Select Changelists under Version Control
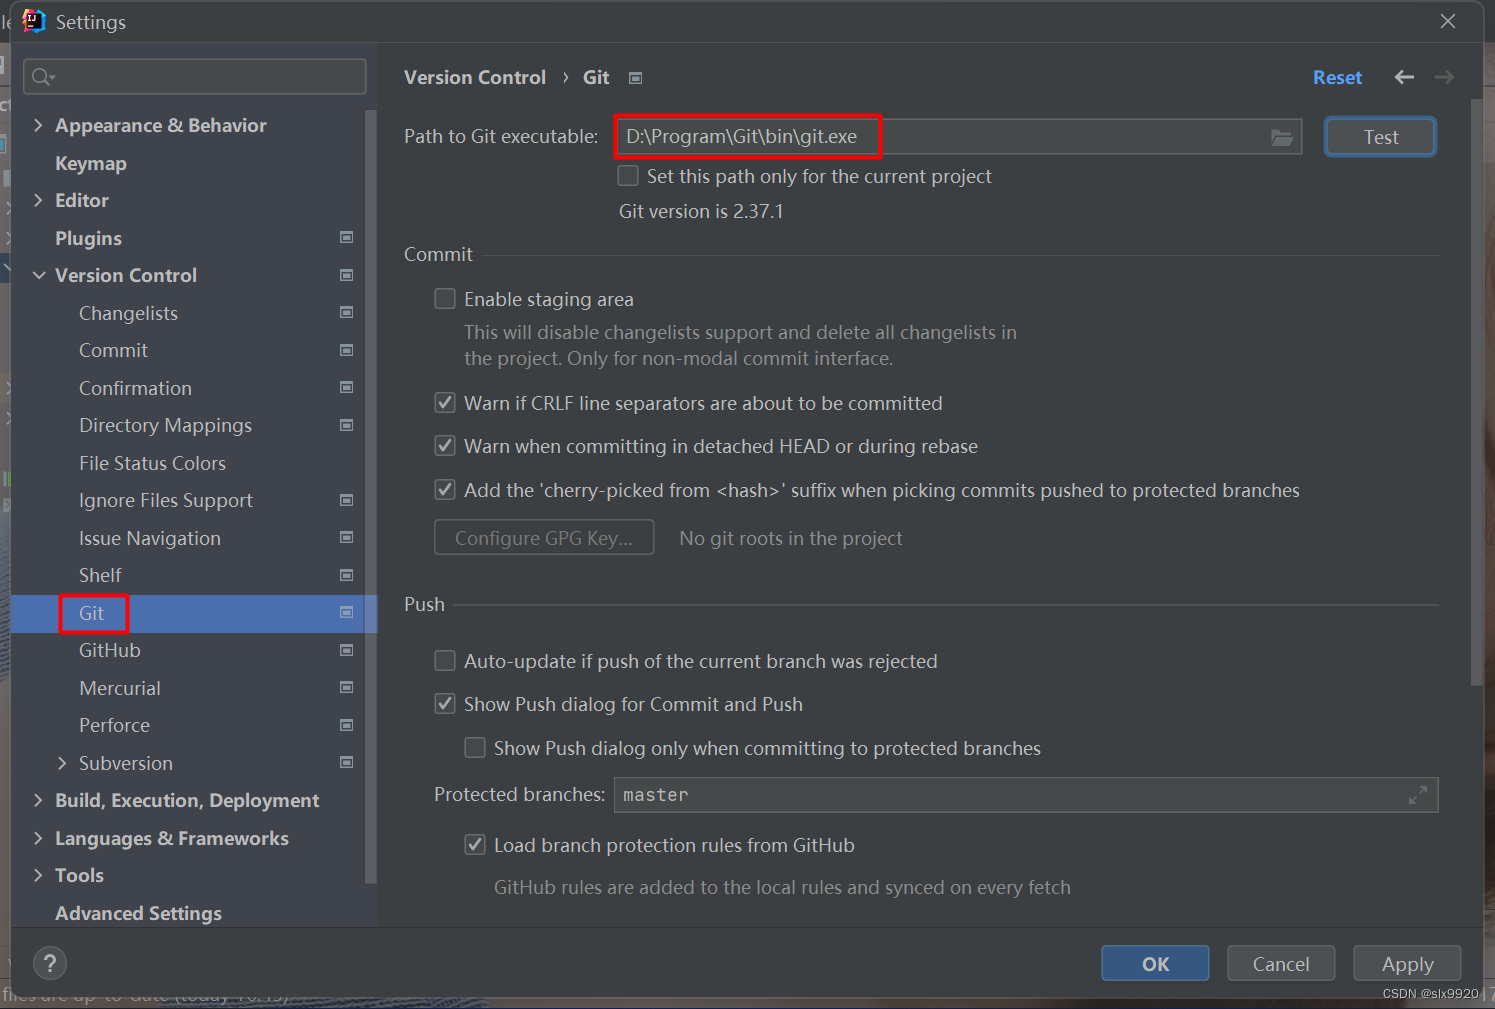 point(128,313)
